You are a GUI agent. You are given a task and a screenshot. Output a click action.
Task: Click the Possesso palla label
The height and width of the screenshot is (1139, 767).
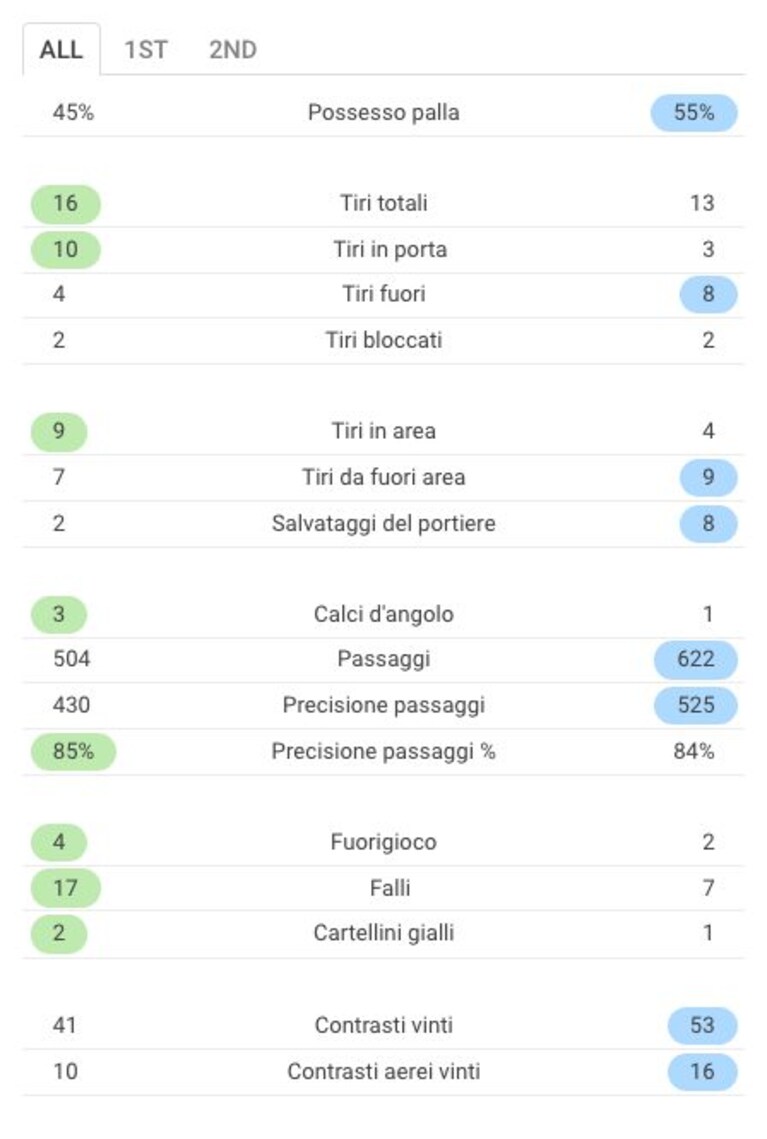coord(384,113)
